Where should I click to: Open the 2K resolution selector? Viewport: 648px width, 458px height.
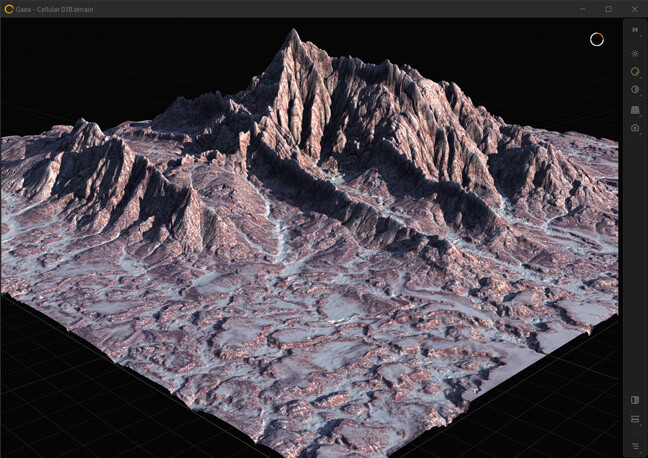click(634, 31)
